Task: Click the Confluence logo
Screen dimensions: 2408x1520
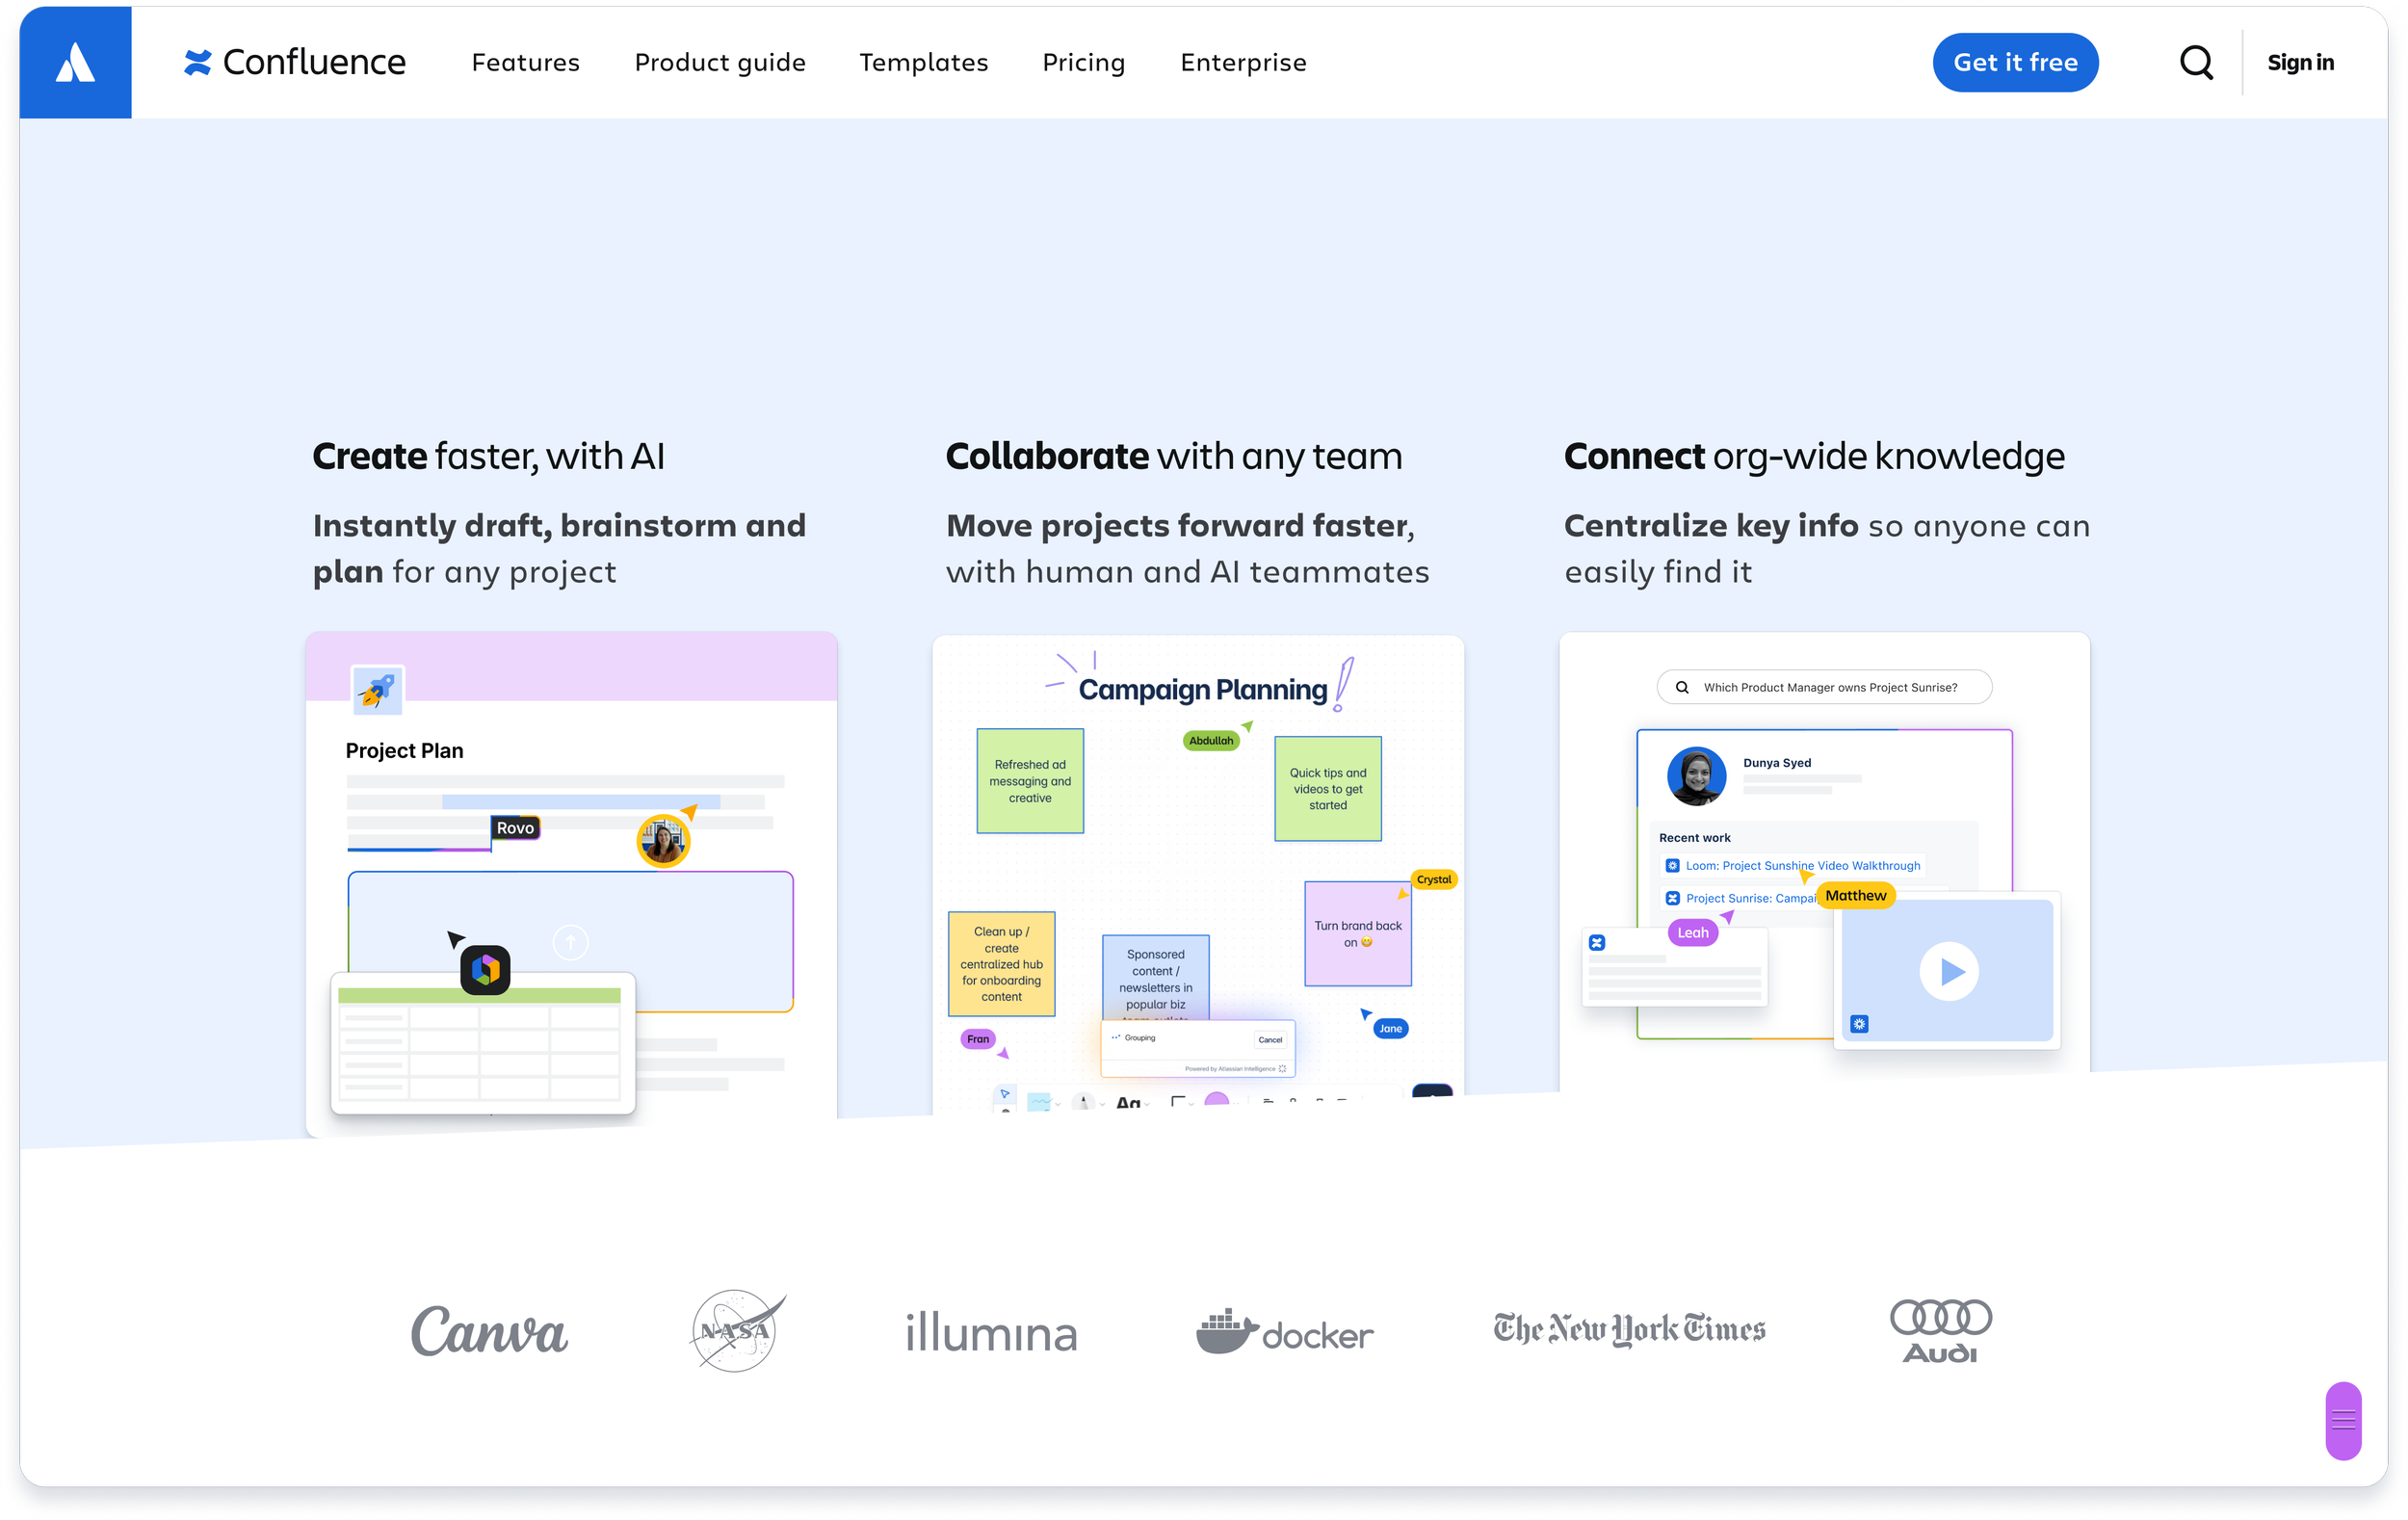Action: pyautogui.click(x=295, y=62)
